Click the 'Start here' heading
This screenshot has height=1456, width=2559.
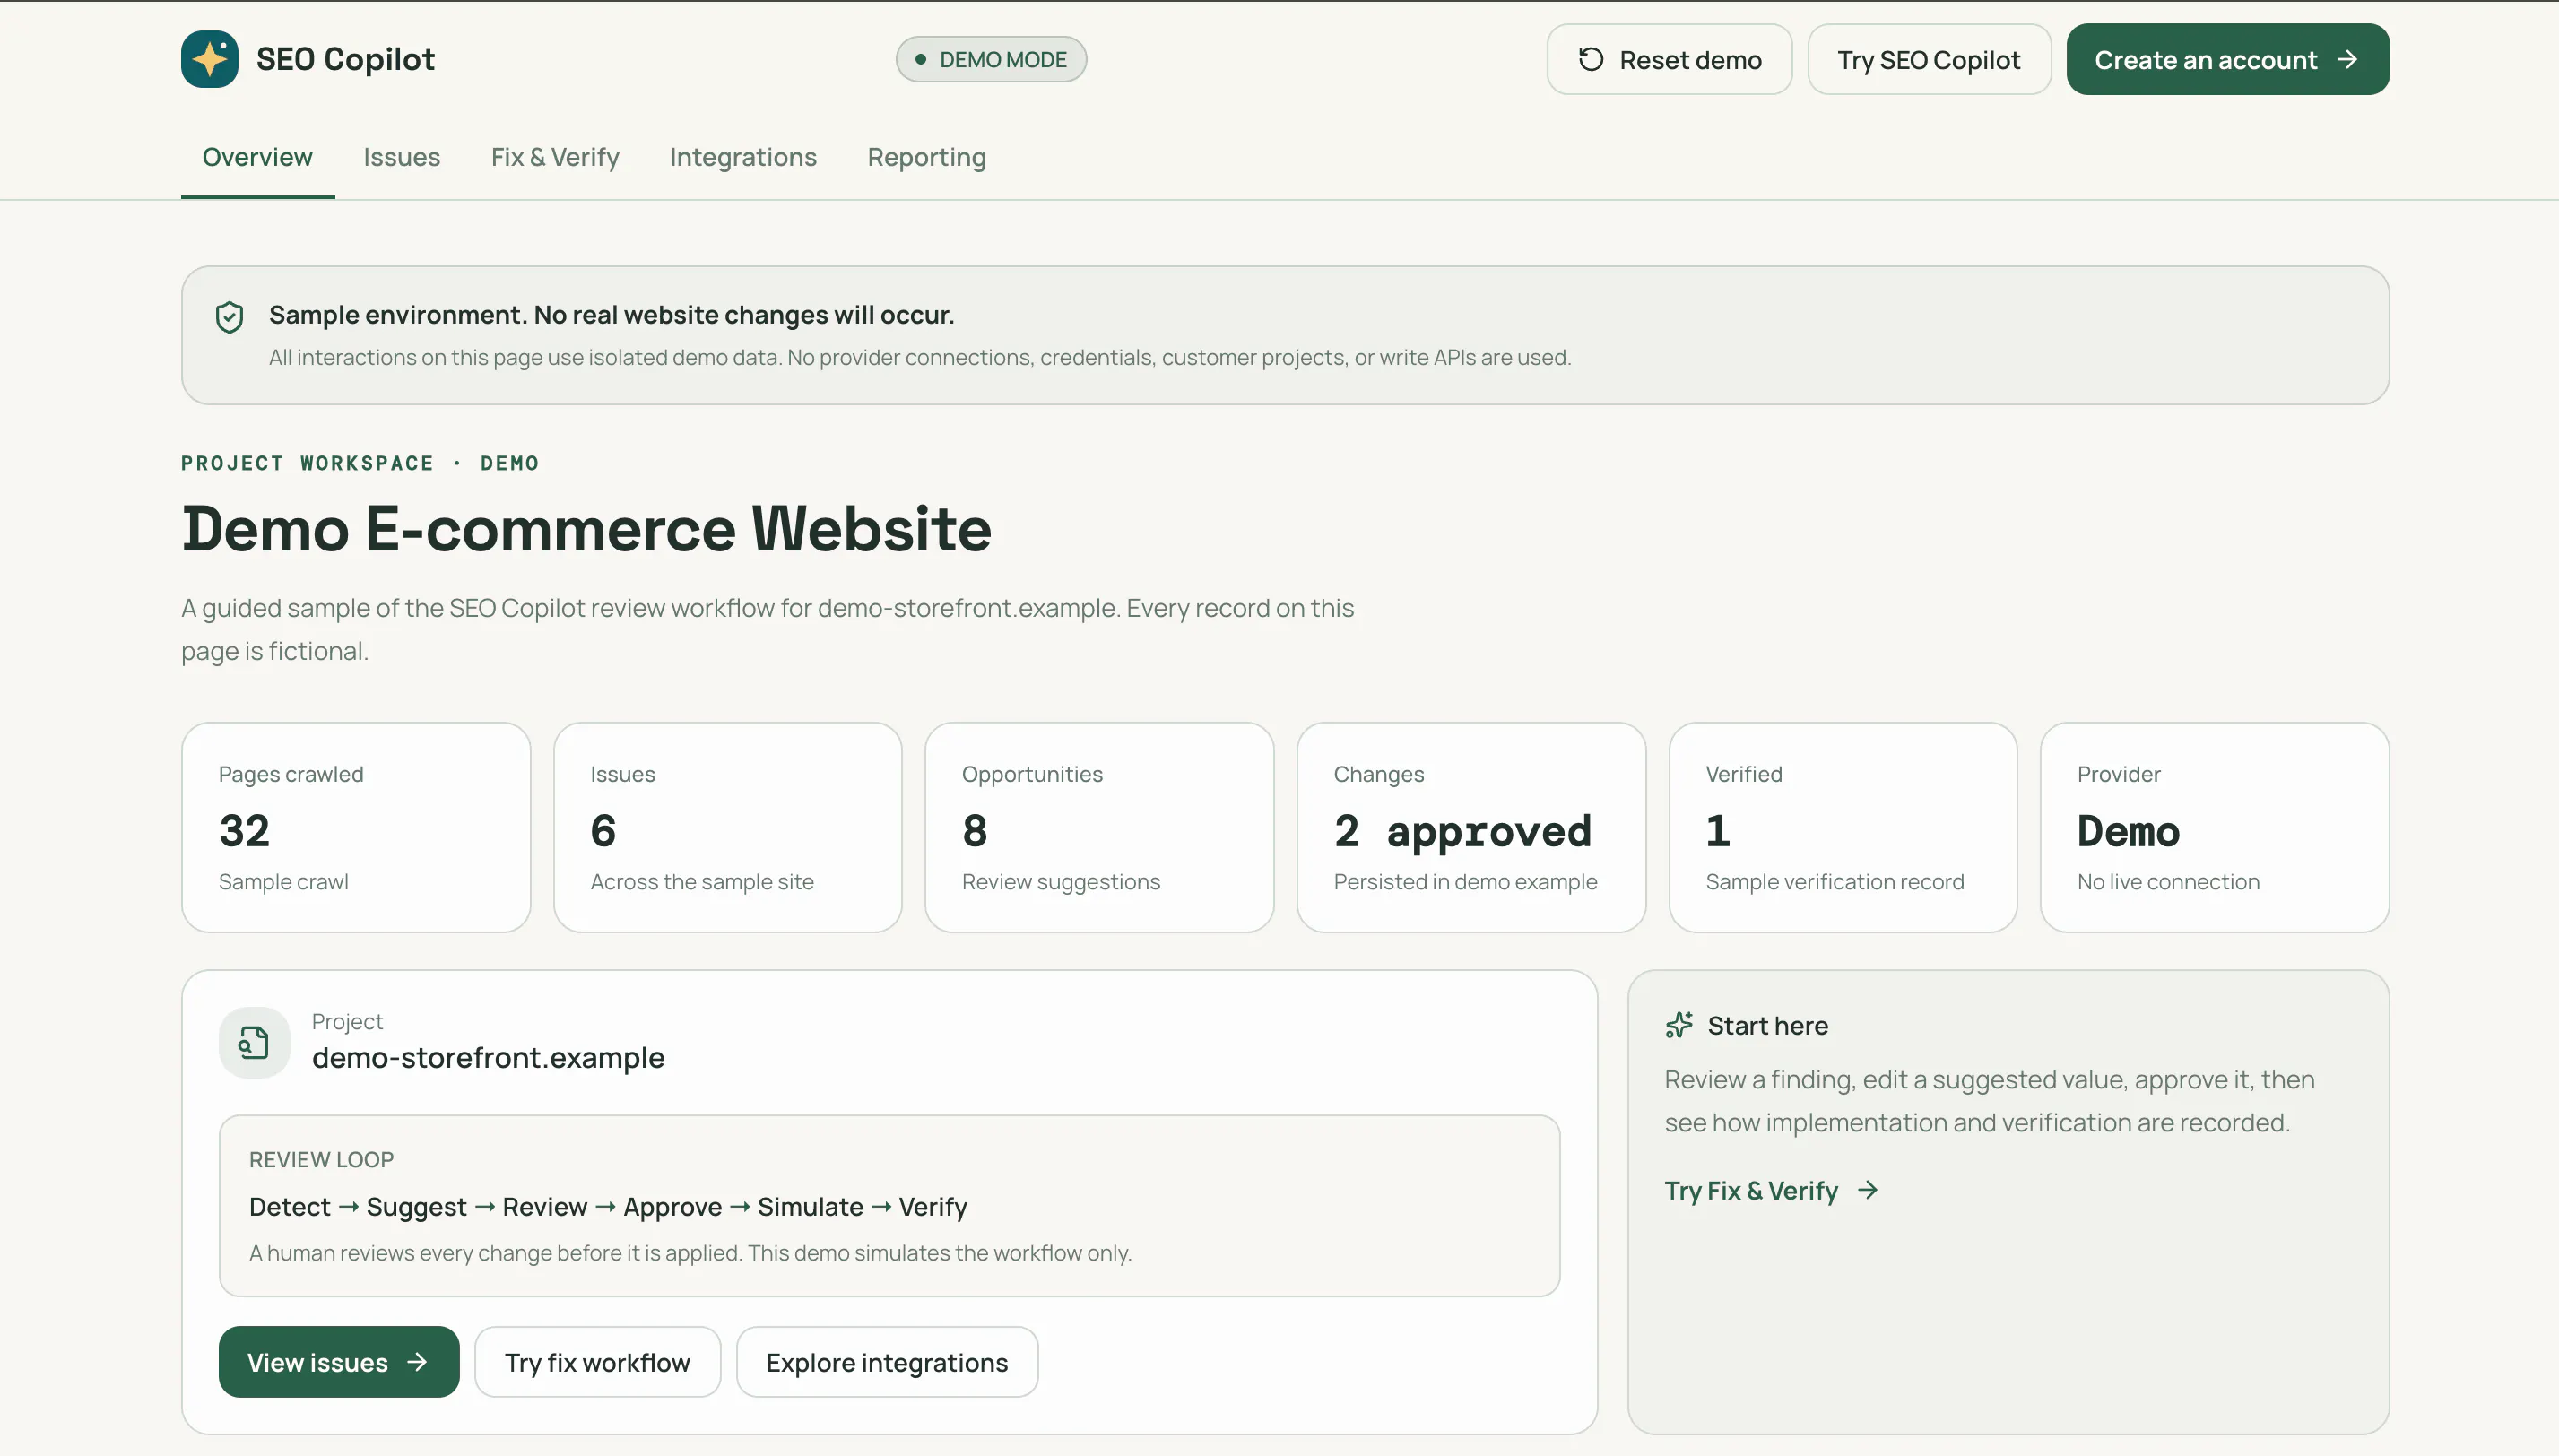pyautogui.click(x=1767, y=1025)
